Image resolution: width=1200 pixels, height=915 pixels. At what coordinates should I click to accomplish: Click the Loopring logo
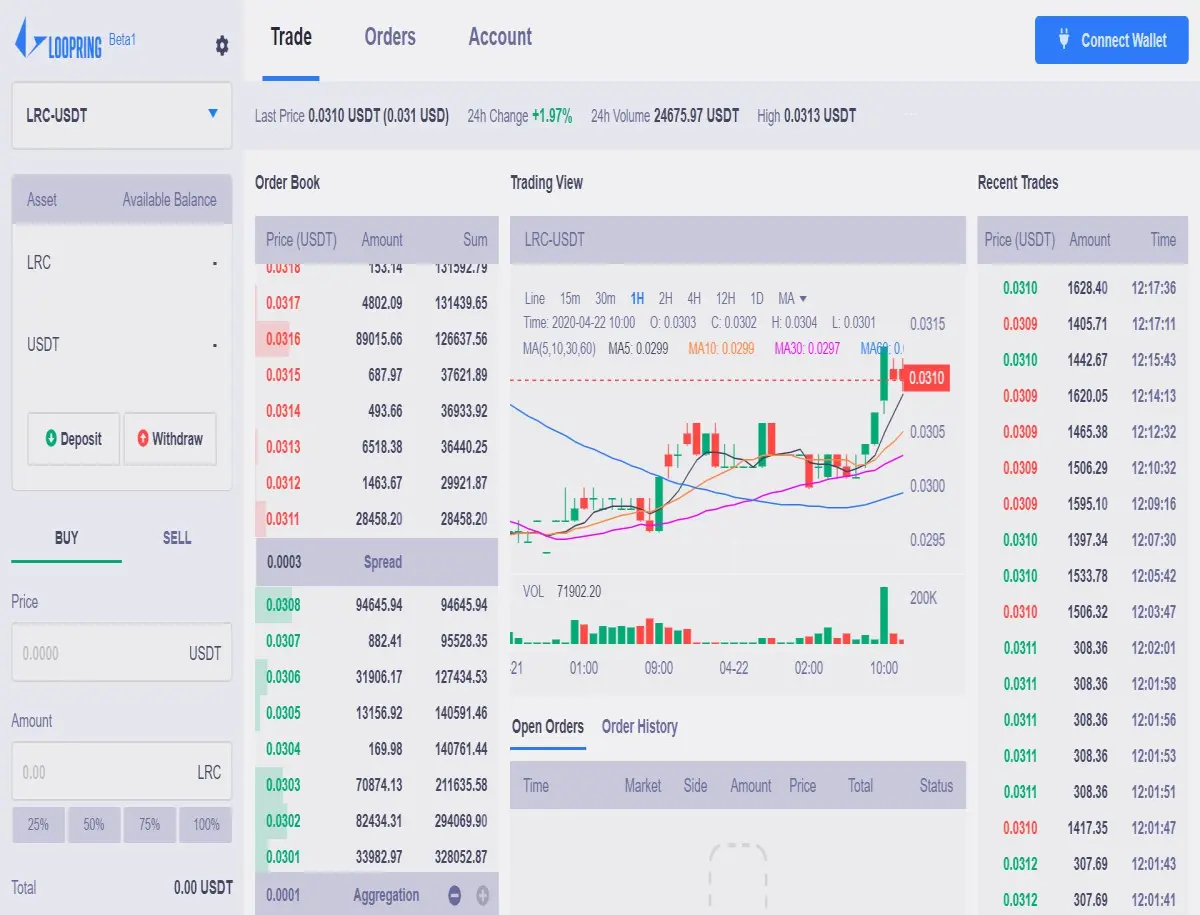58,40
